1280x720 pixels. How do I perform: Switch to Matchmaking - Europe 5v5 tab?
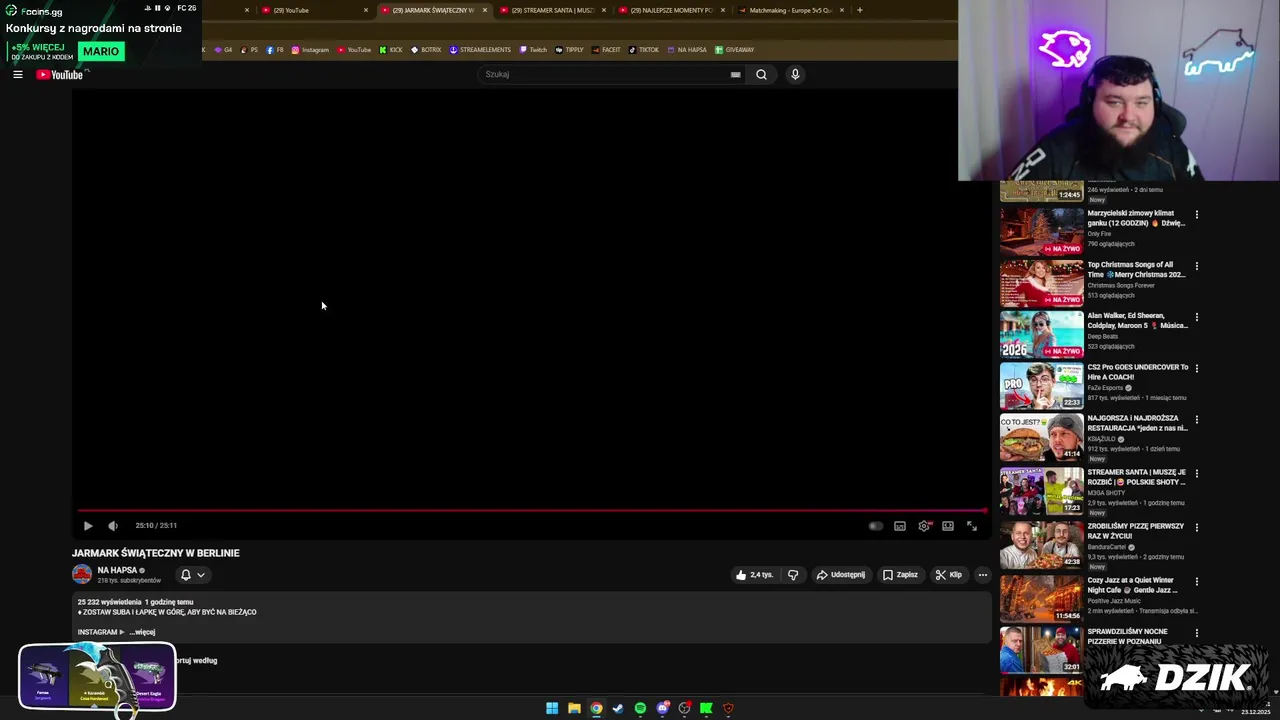(790, 10)
